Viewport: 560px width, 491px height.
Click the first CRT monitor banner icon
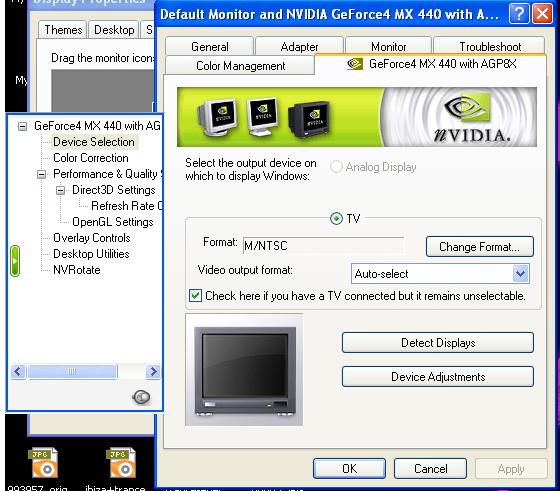click(218, 117)
